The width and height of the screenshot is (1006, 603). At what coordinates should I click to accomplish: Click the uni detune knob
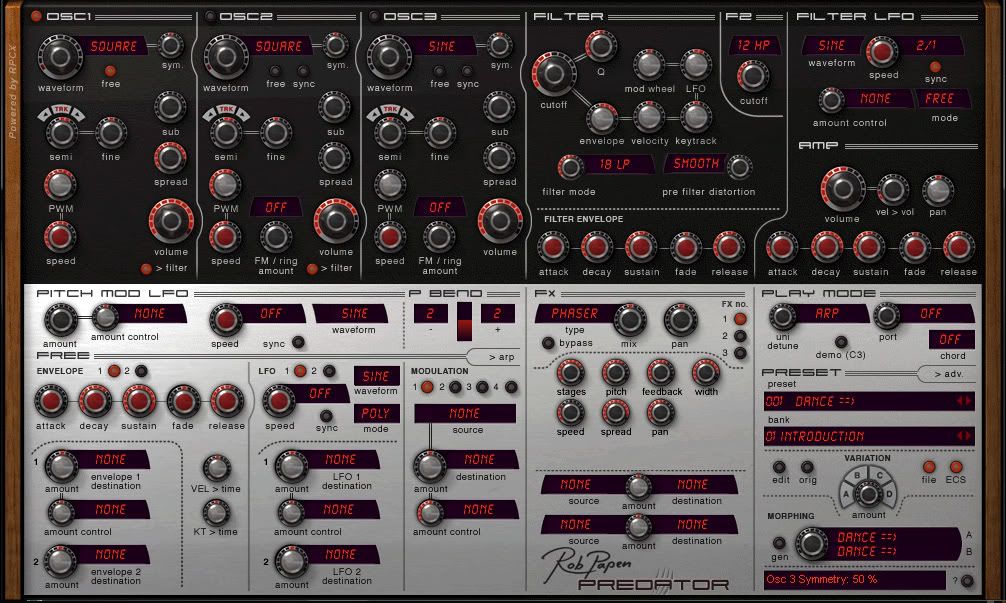pos(782,316)
